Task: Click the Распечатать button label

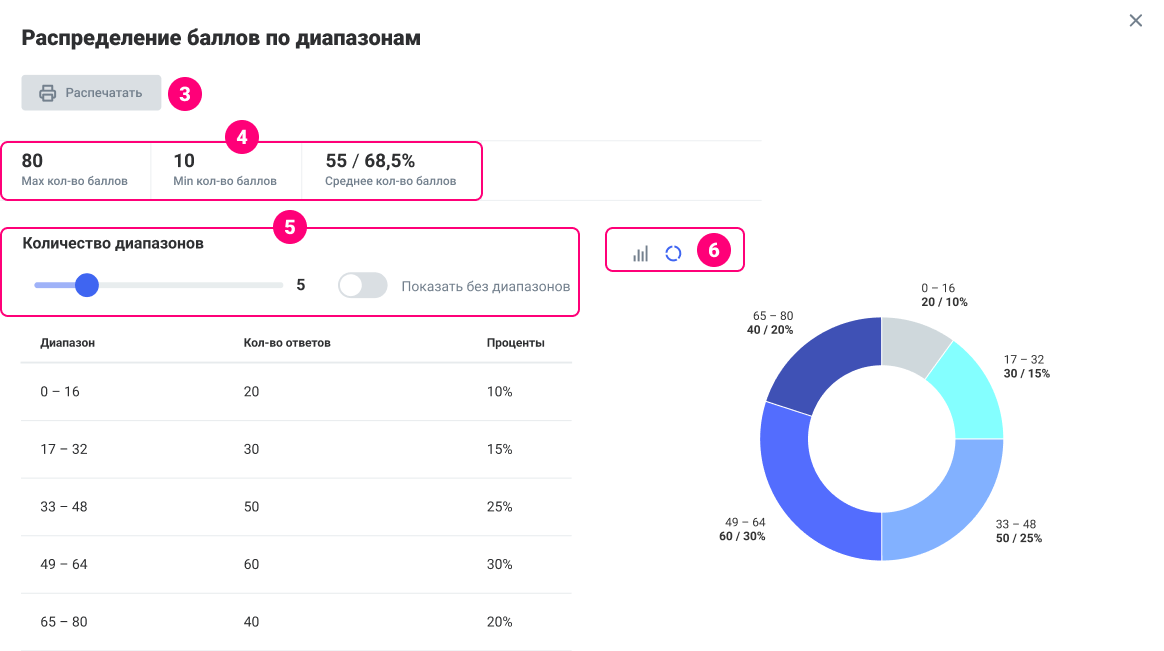Action: tap(104, 93)
